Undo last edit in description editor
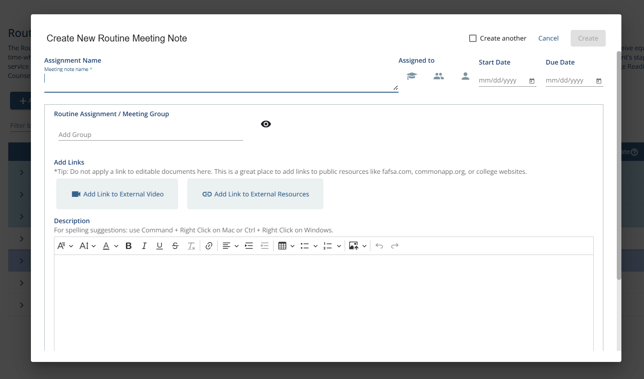This screenshot has height=379, width=644. pos(379,246)
